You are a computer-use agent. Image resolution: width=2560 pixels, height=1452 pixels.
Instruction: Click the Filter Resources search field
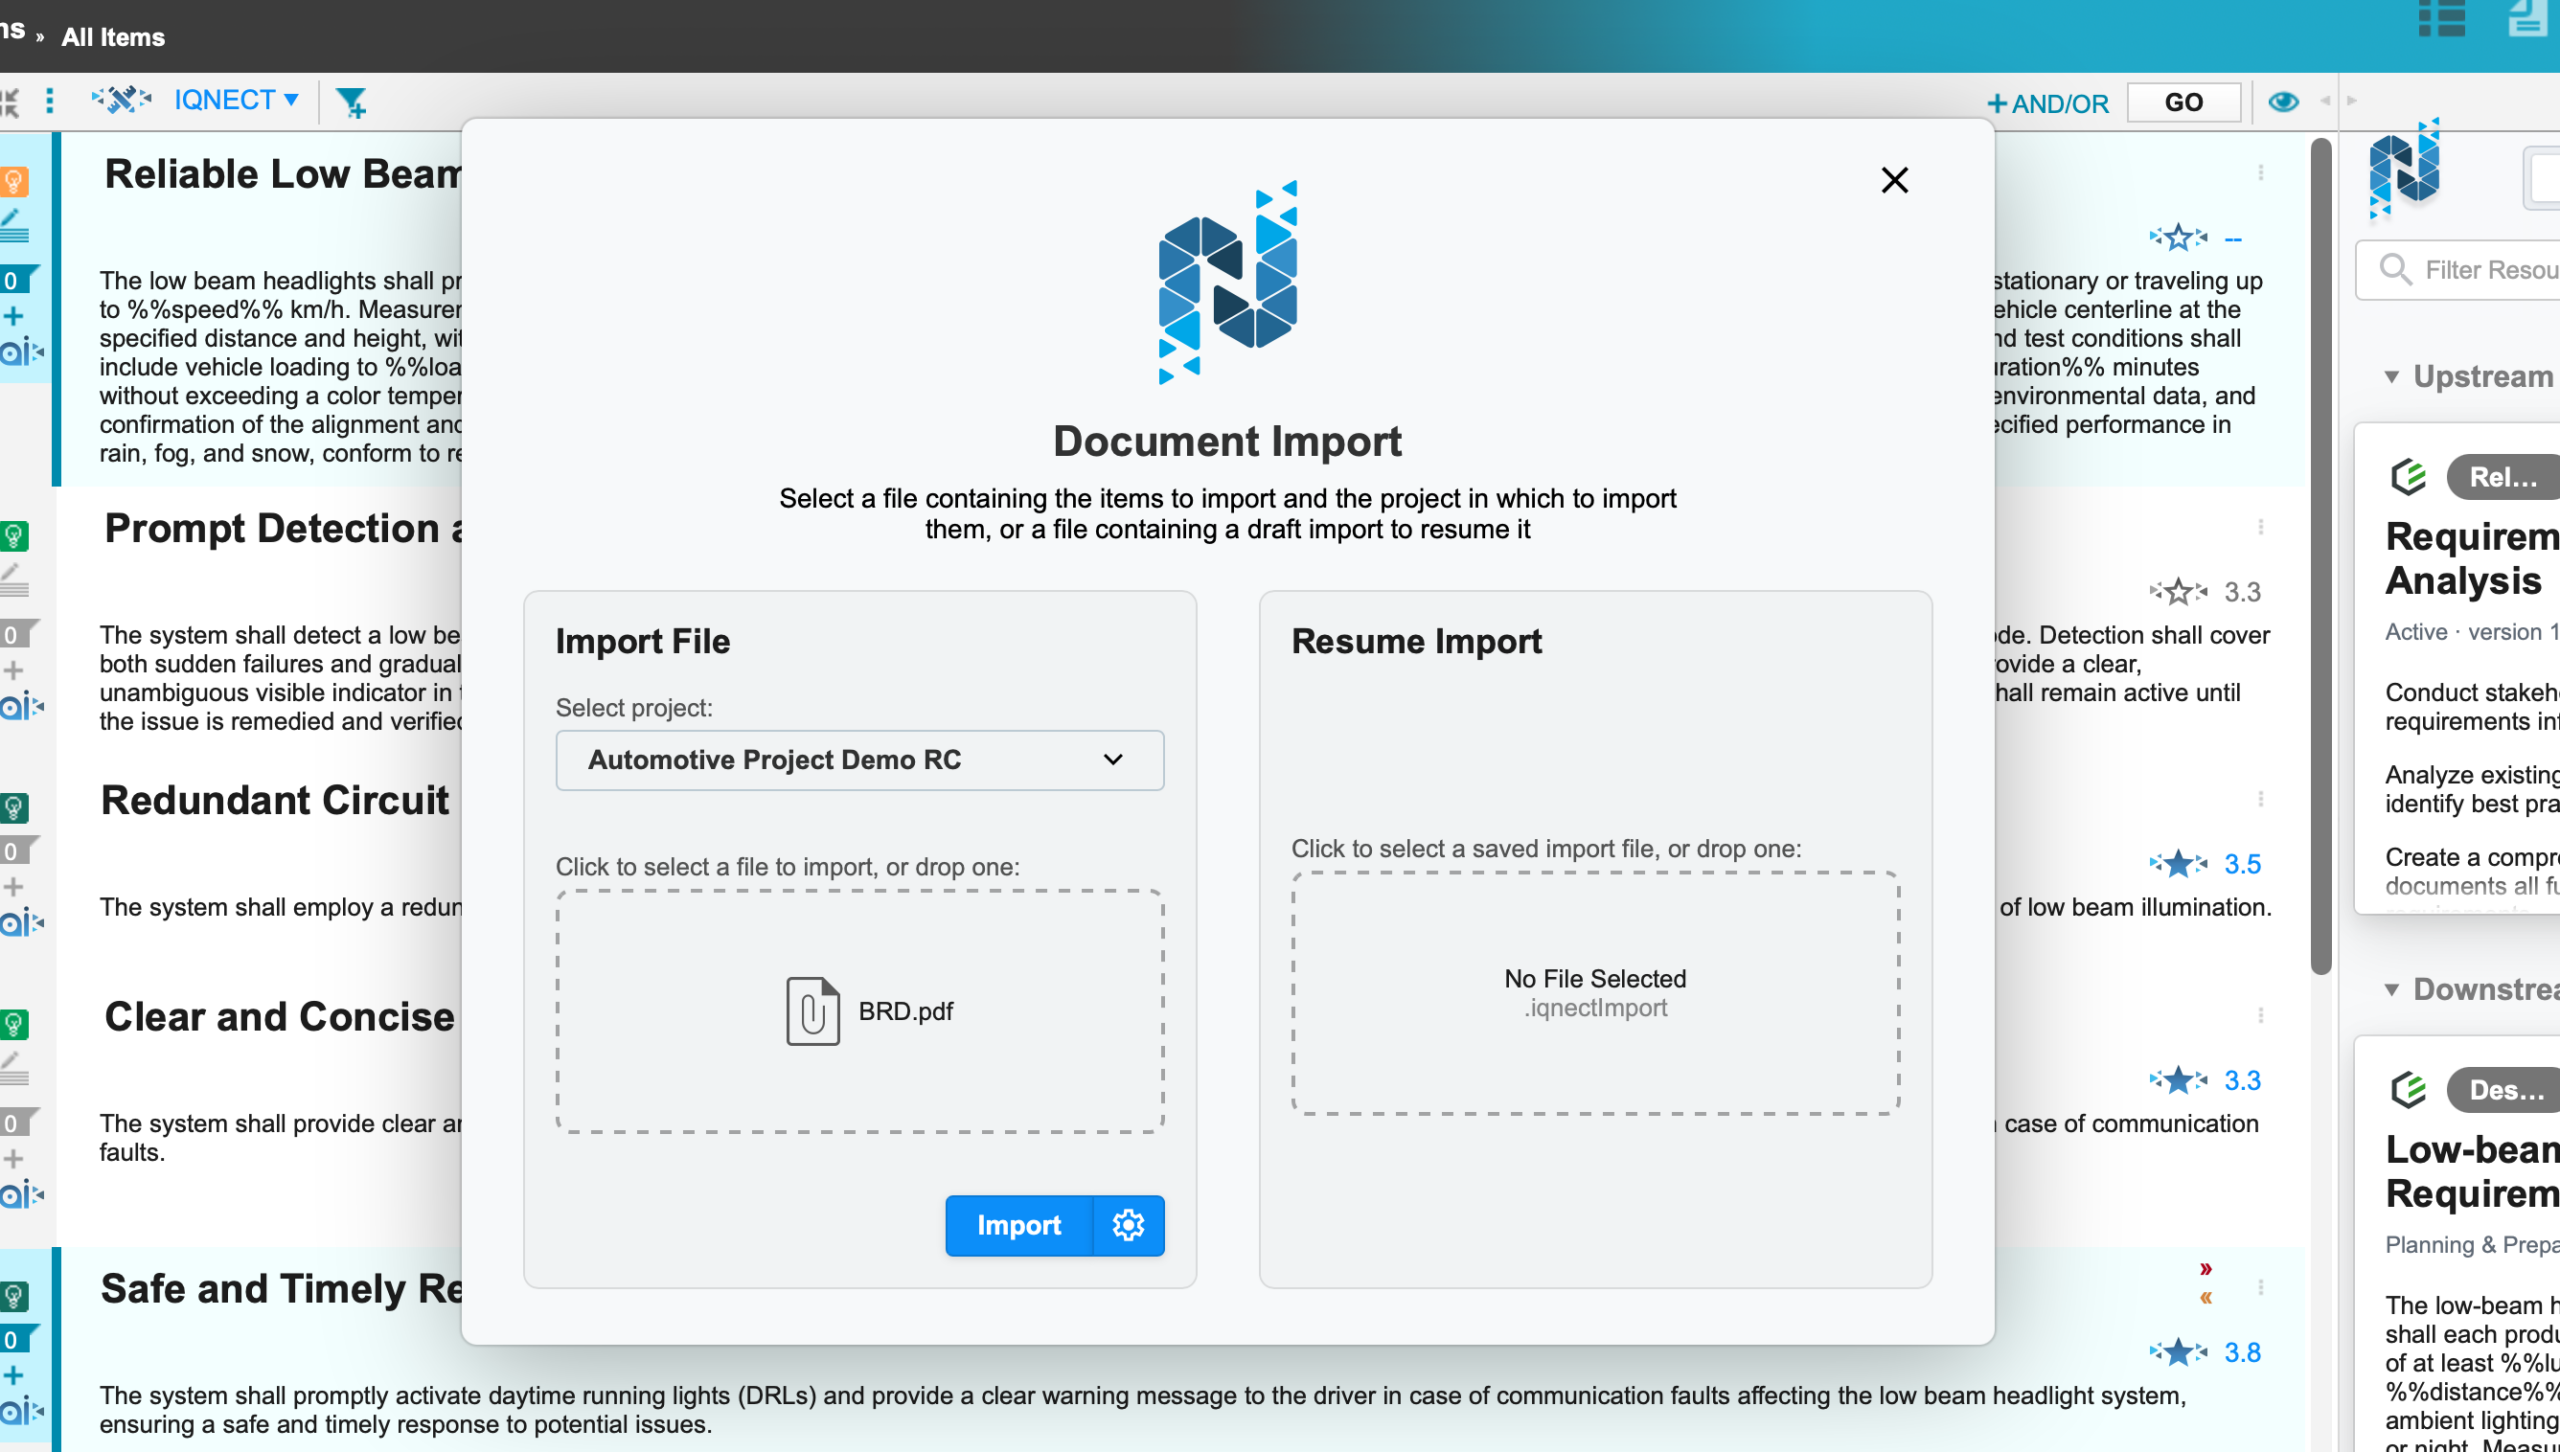(x=2460, y=270)
